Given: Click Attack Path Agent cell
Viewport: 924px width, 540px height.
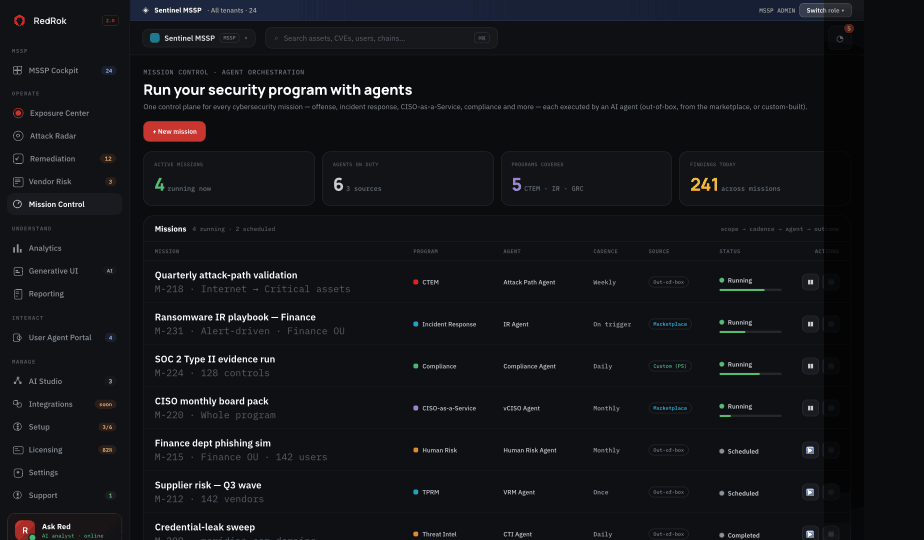Looking at the screenshot, I should [x=529, y=282].
